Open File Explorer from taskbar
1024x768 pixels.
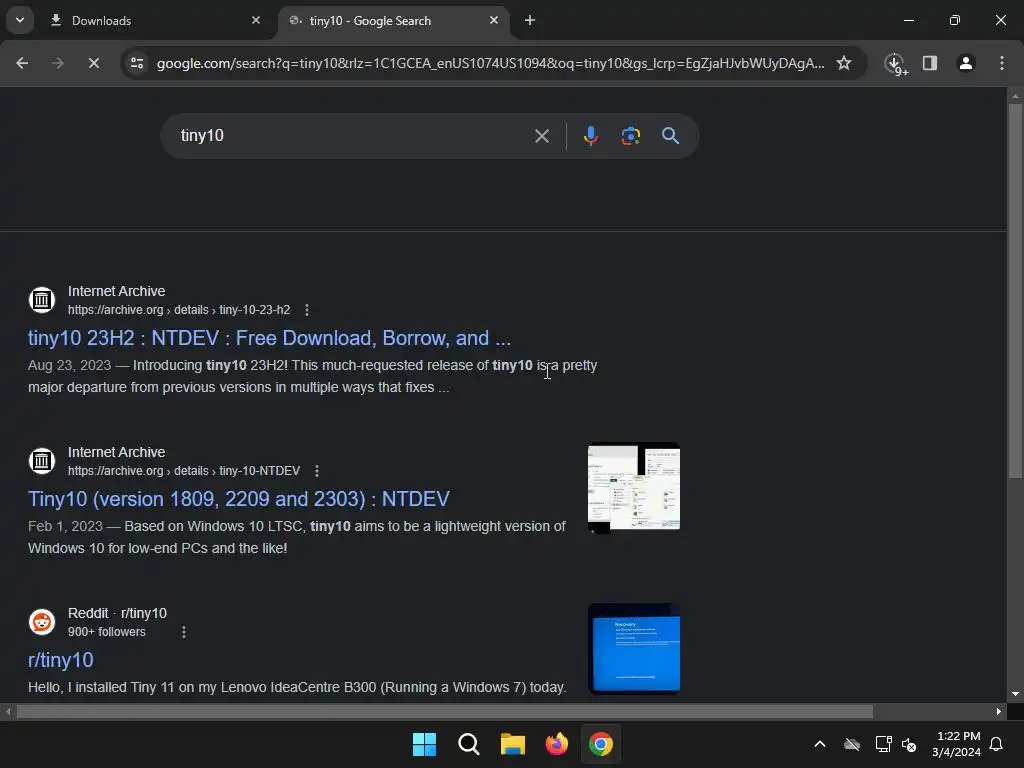[513, 744]
